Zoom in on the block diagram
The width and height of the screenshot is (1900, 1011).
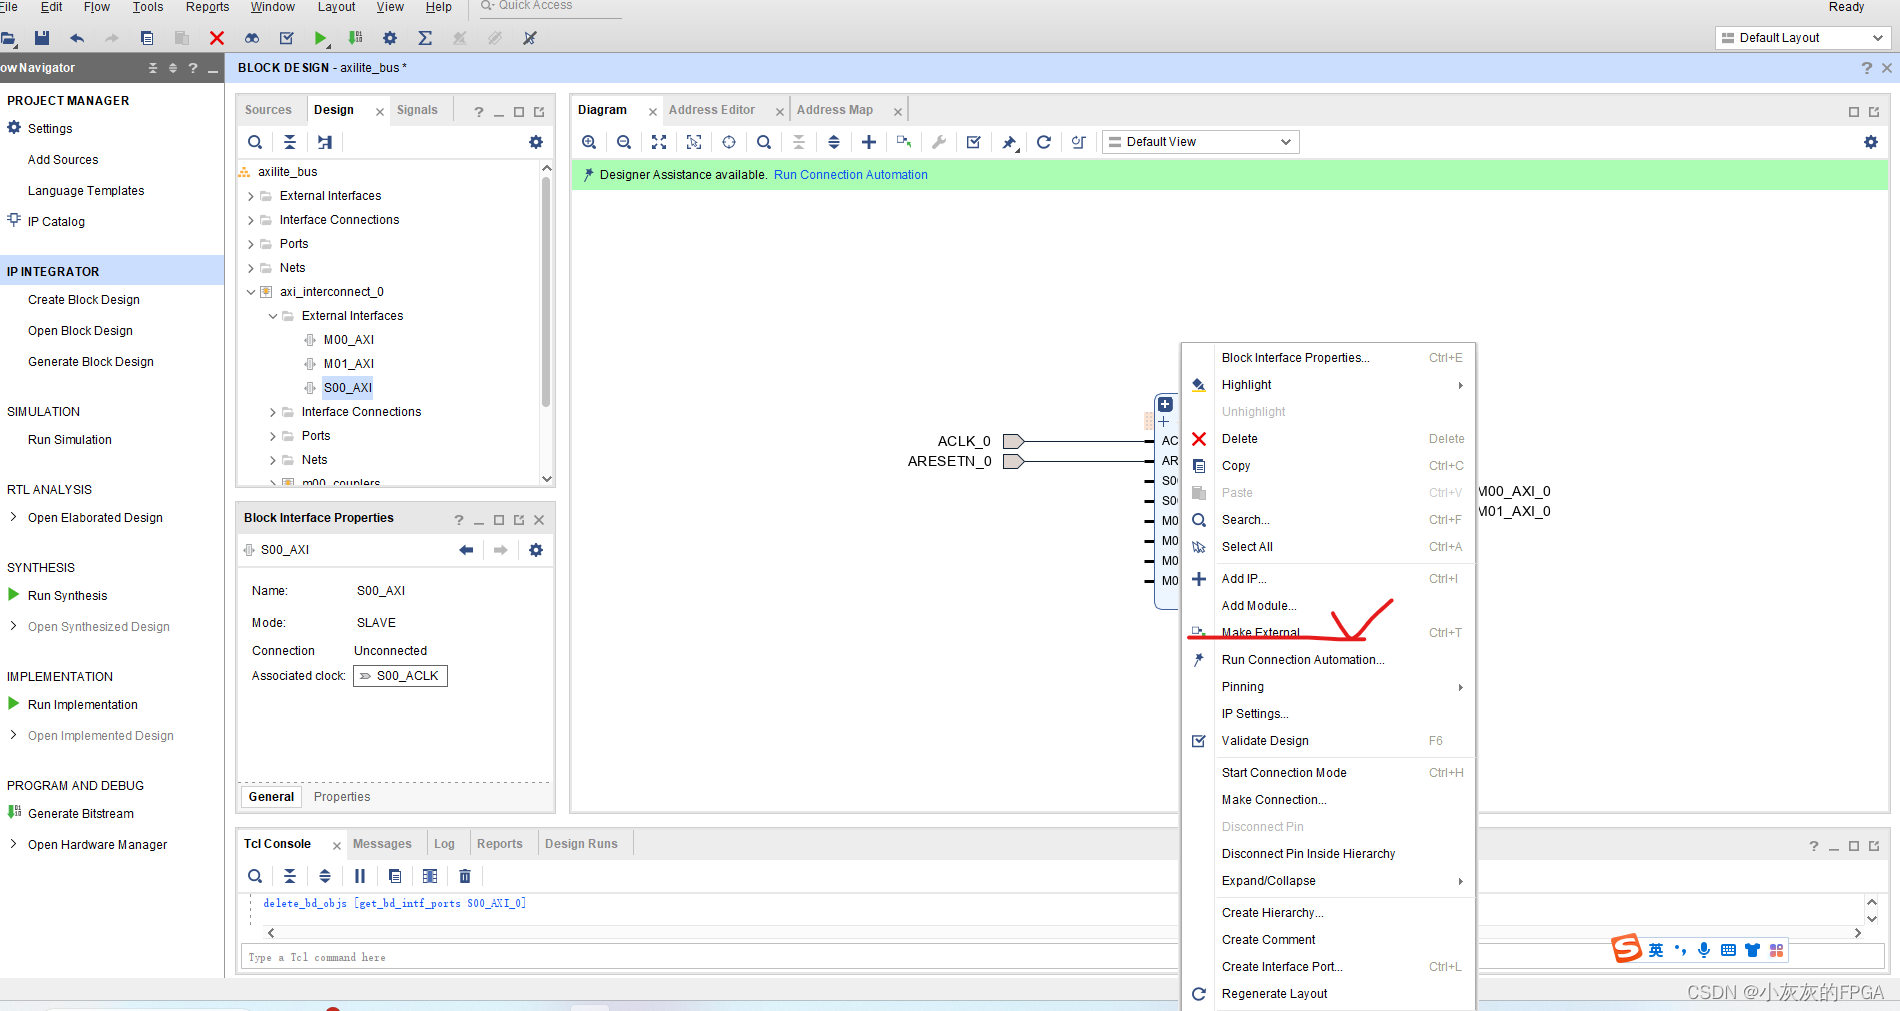[589, 142]
